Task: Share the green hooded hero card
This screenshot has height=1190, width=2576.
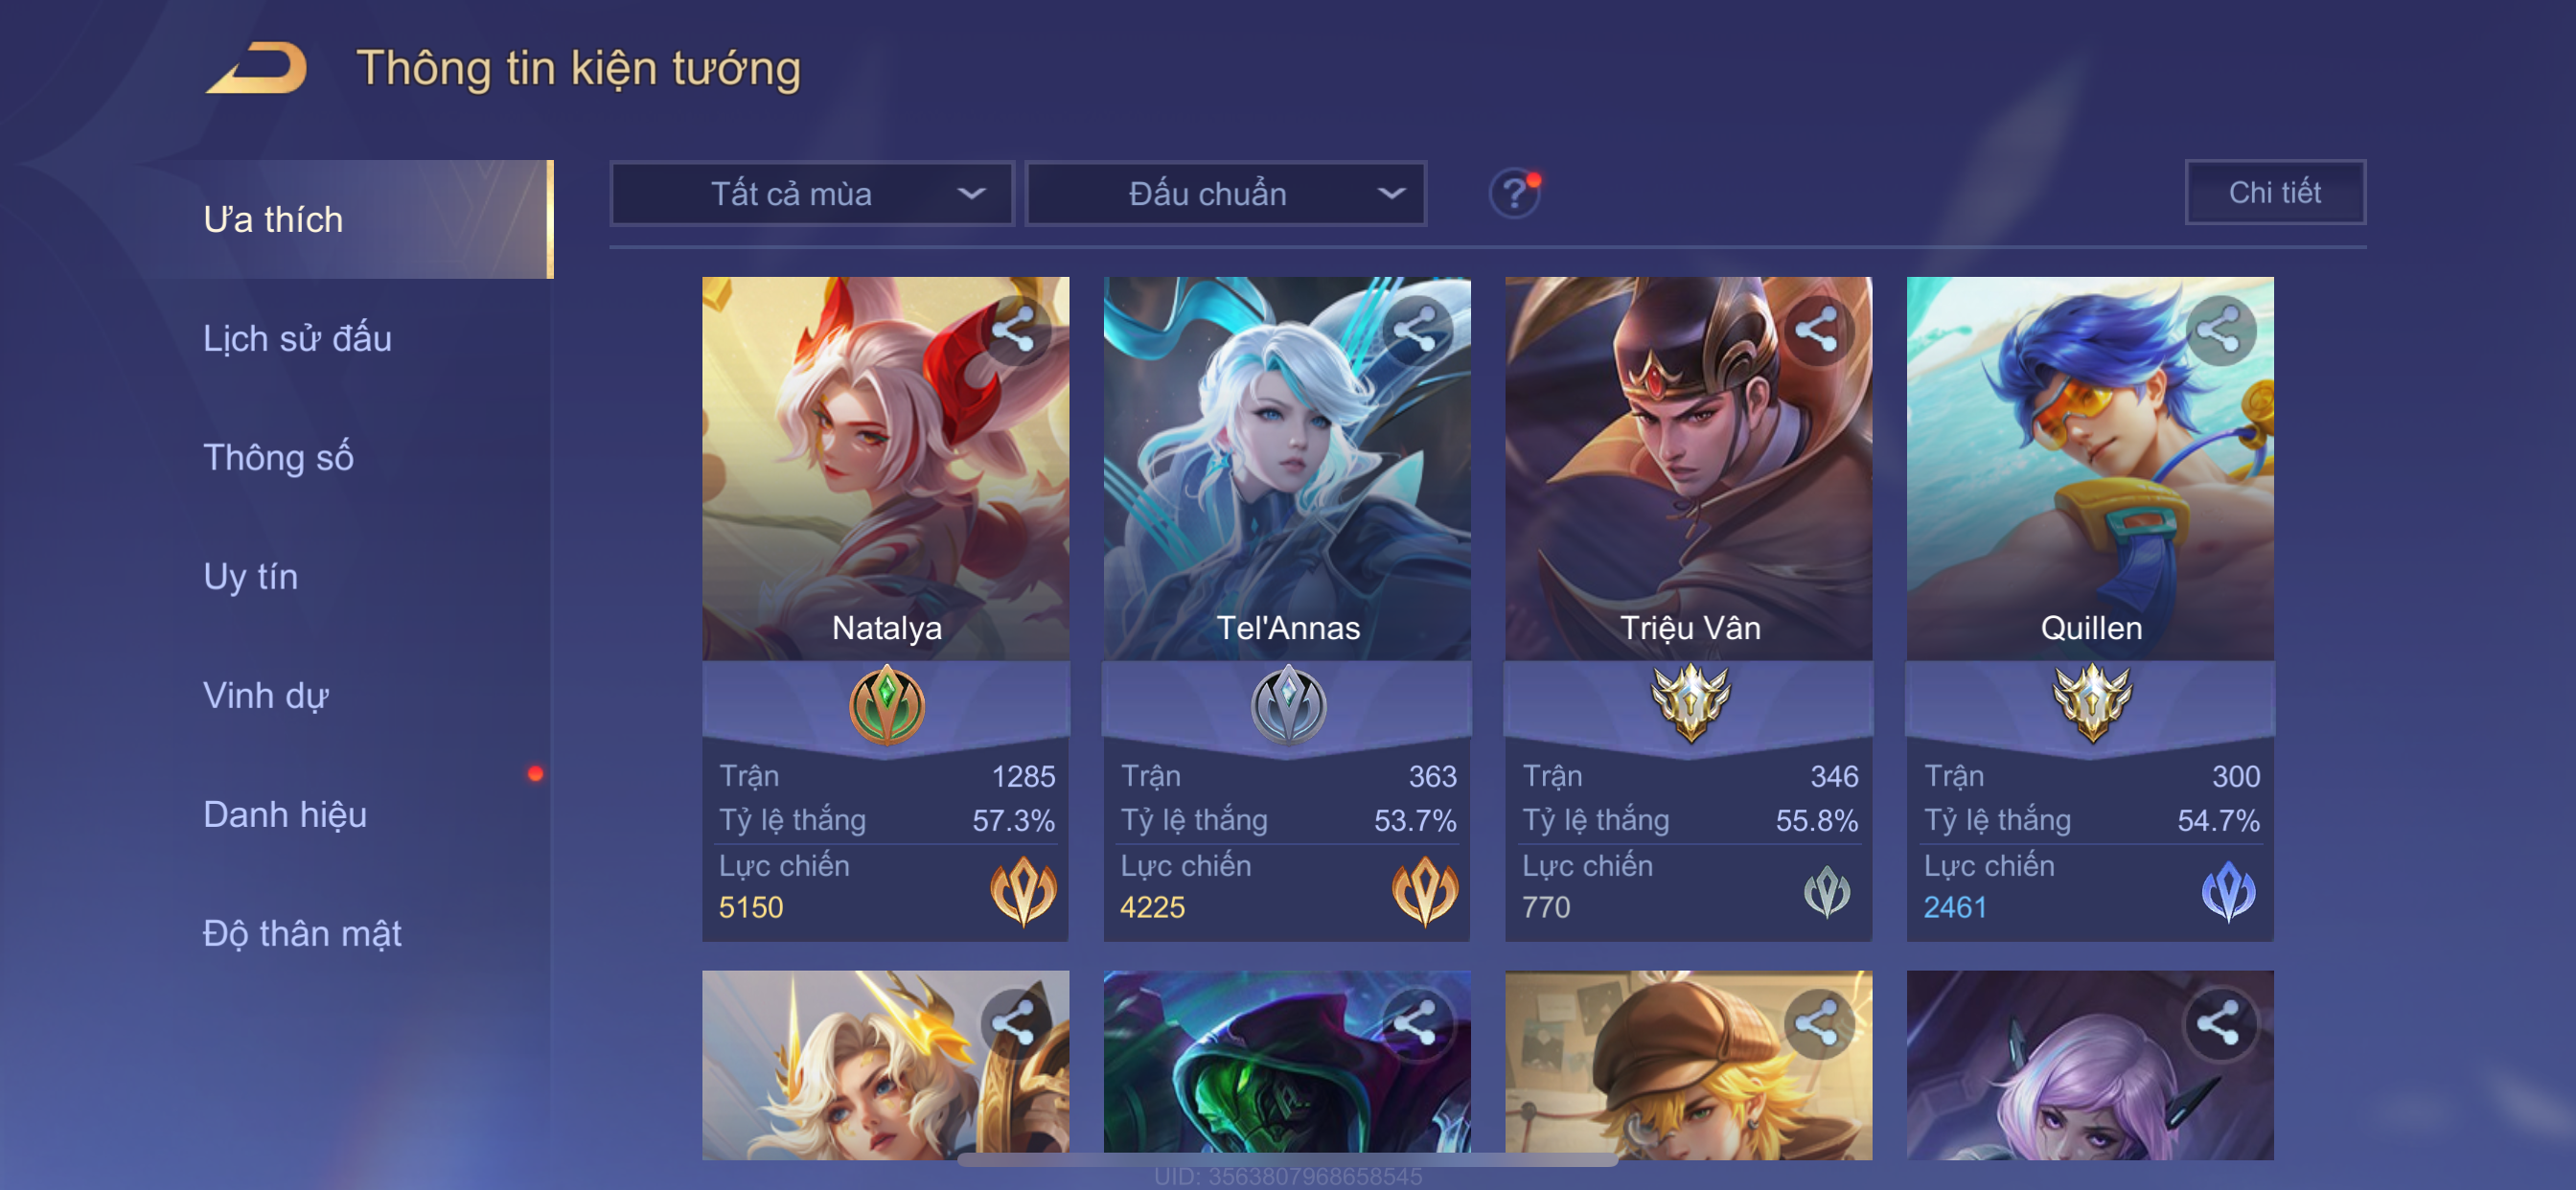Action: pos(1415,1023)
